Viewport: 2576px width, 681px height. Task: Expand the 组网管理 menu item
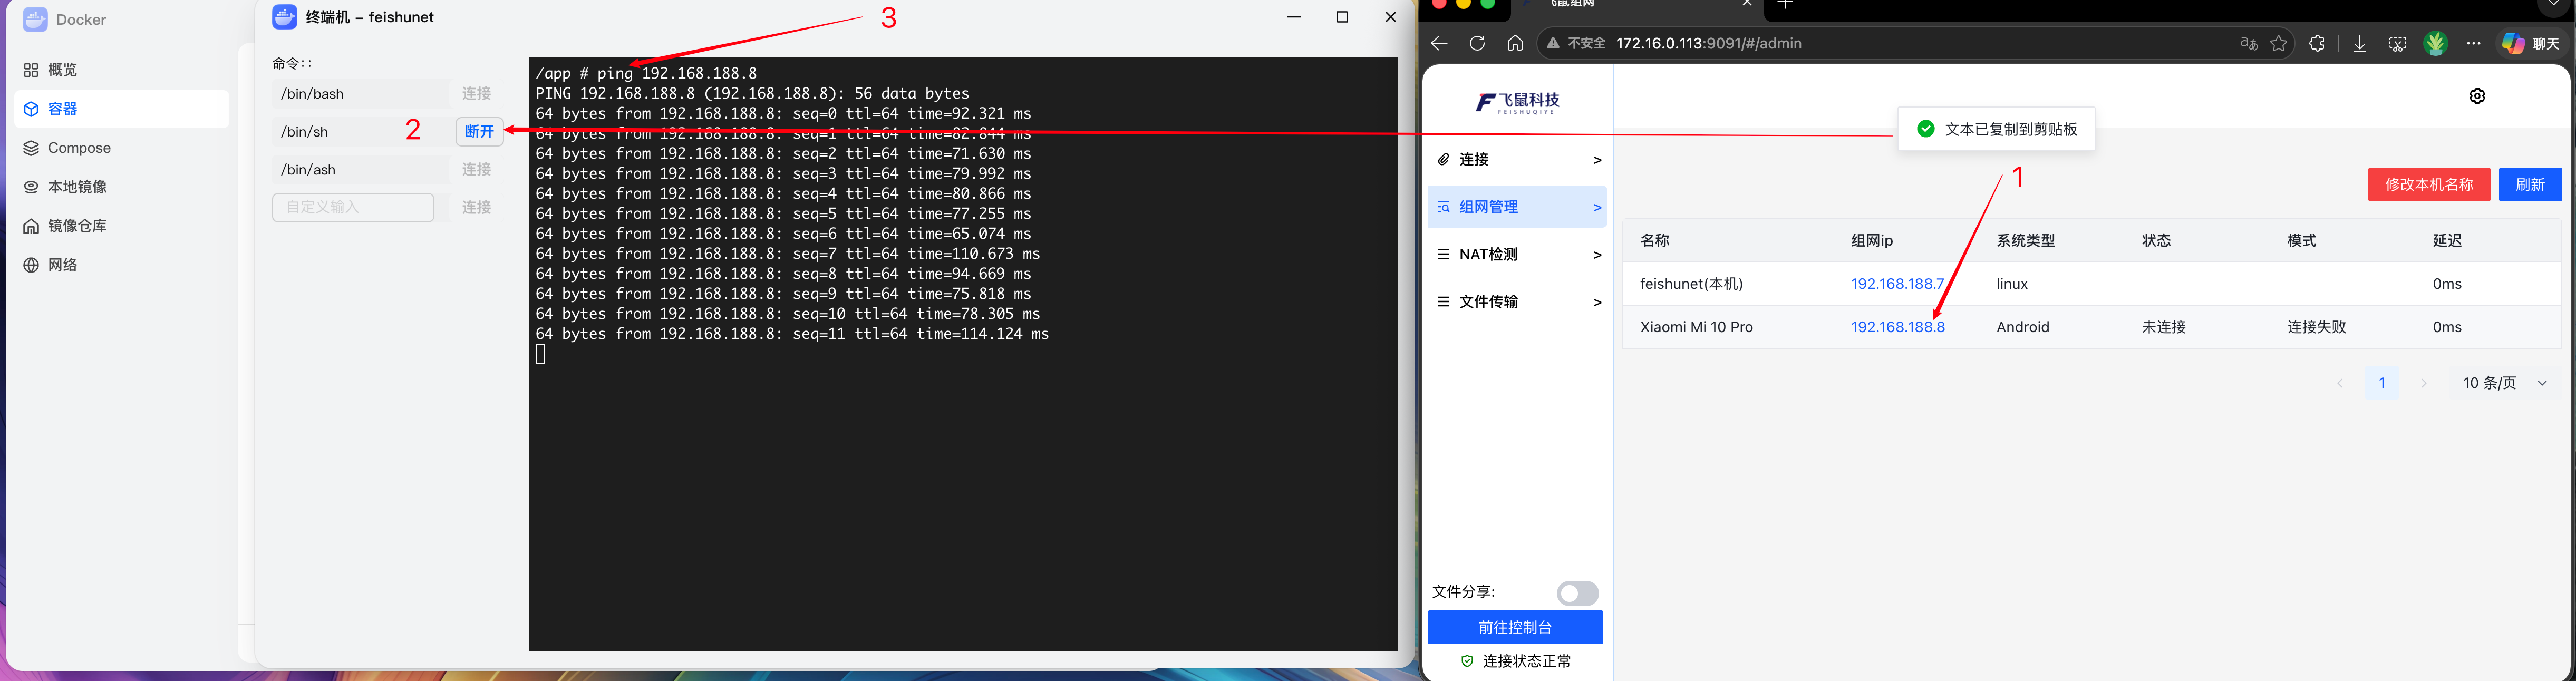coord(1517,207)
